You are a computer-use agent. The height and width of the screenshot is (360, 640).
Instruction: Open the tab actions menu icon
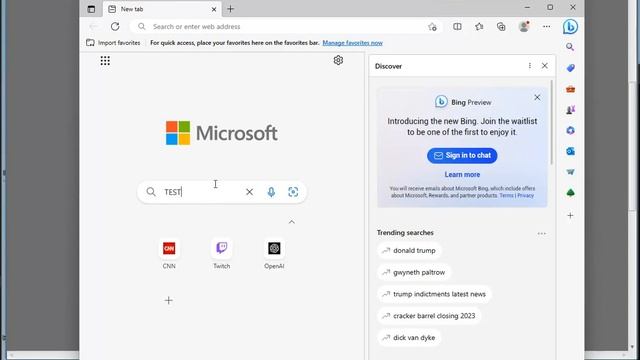91,9
